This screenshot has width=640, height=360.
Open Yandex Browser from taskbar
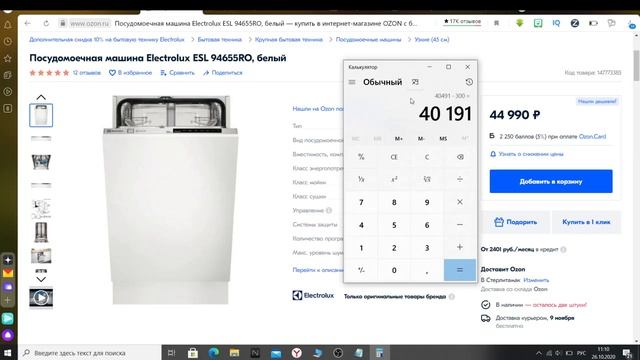tap(297, 353)
